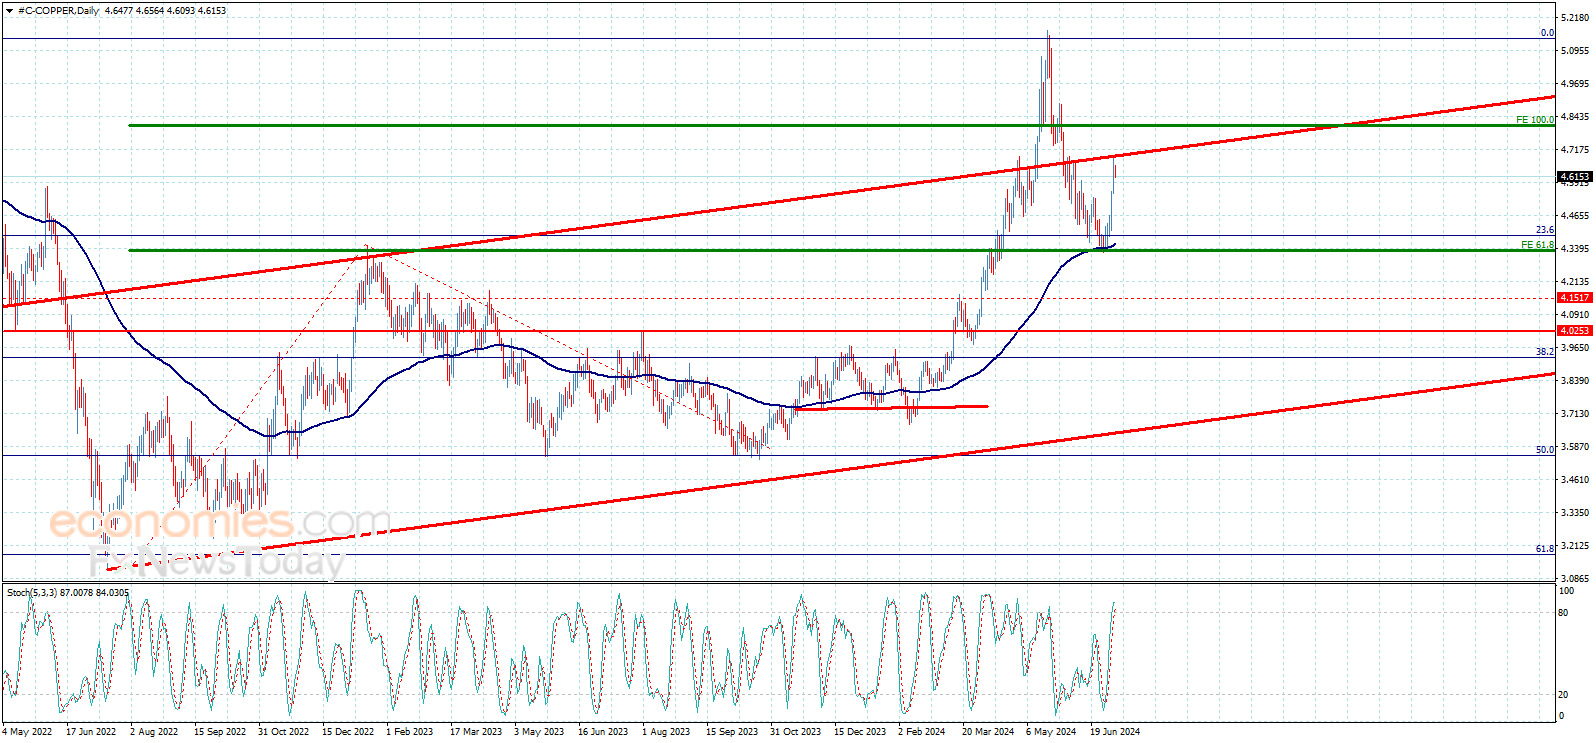
Task: Click the 3 May 2023 date label
Action: point(539,731)
